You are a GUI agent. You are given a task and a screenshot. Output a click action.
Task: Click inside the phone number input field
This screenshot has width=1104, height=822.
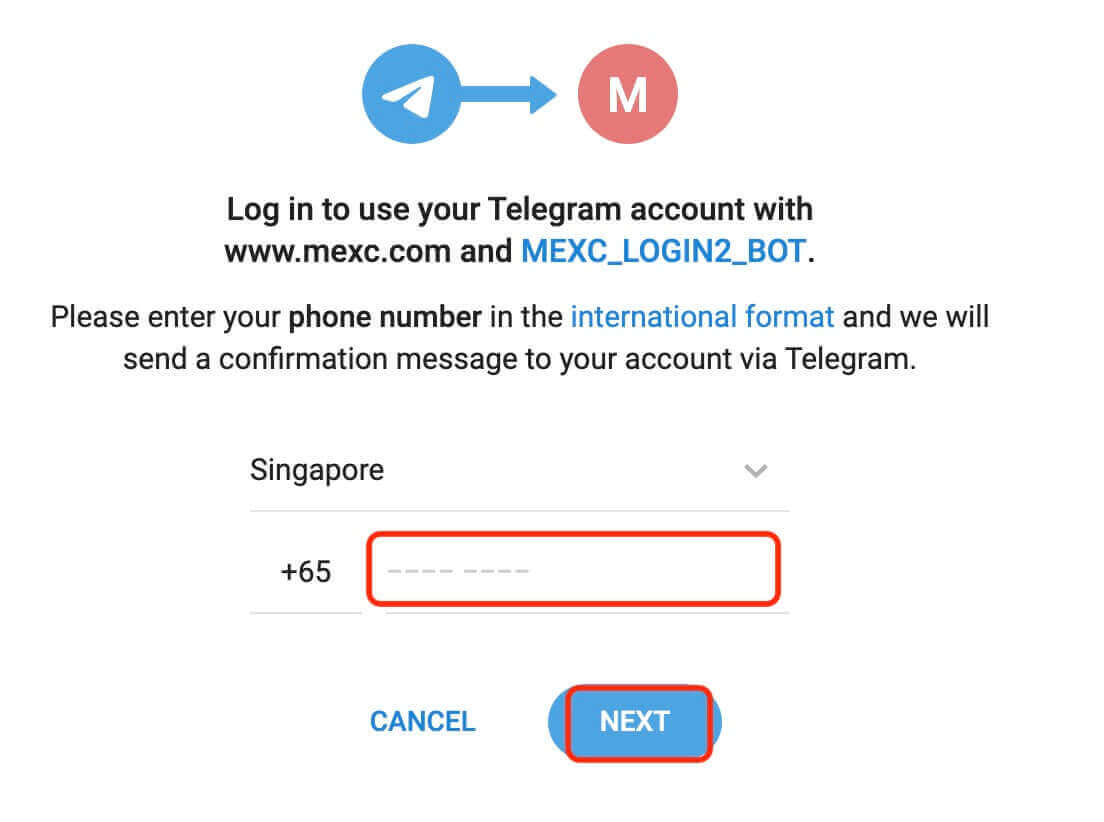coord(575,568)
